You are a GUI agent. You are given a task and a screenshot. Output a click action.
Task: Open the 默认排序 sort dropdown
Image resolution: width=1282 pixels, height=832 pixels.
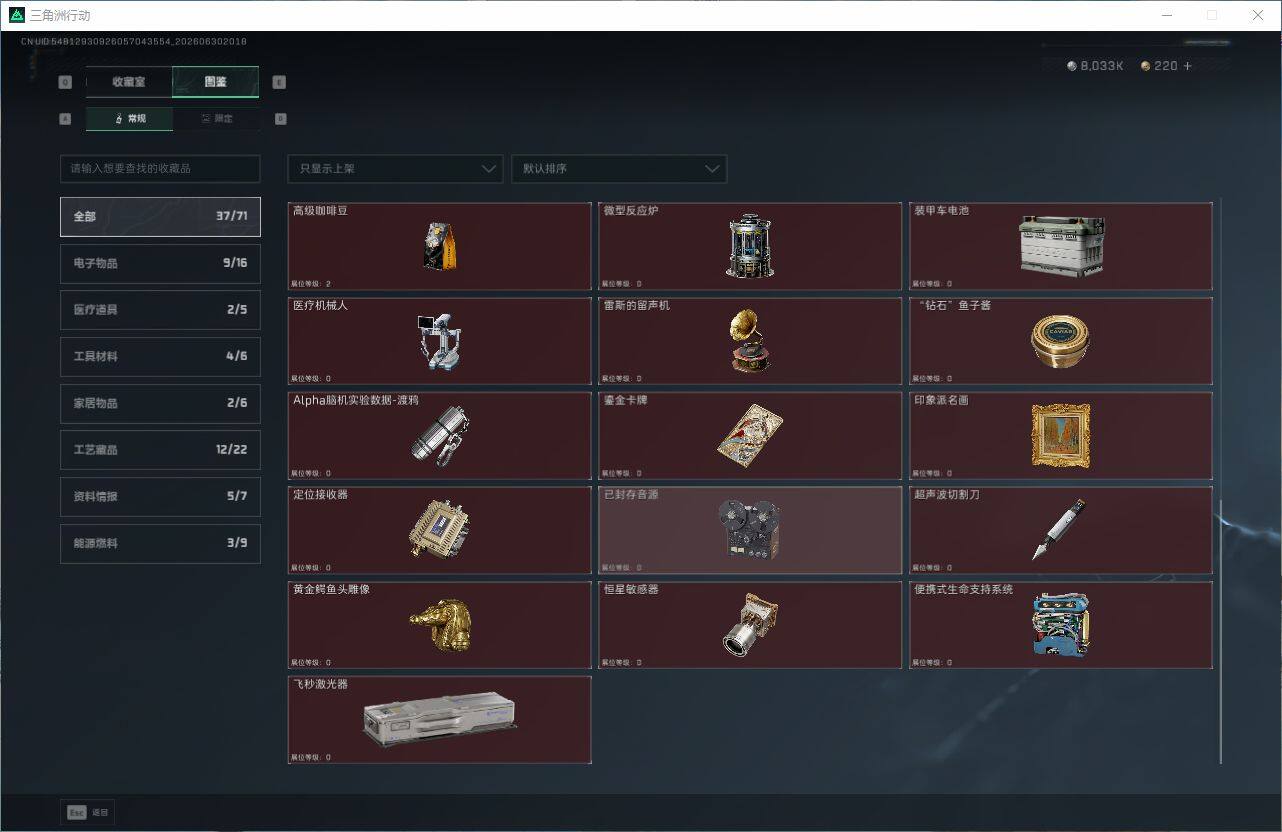[x=619, y=169]
